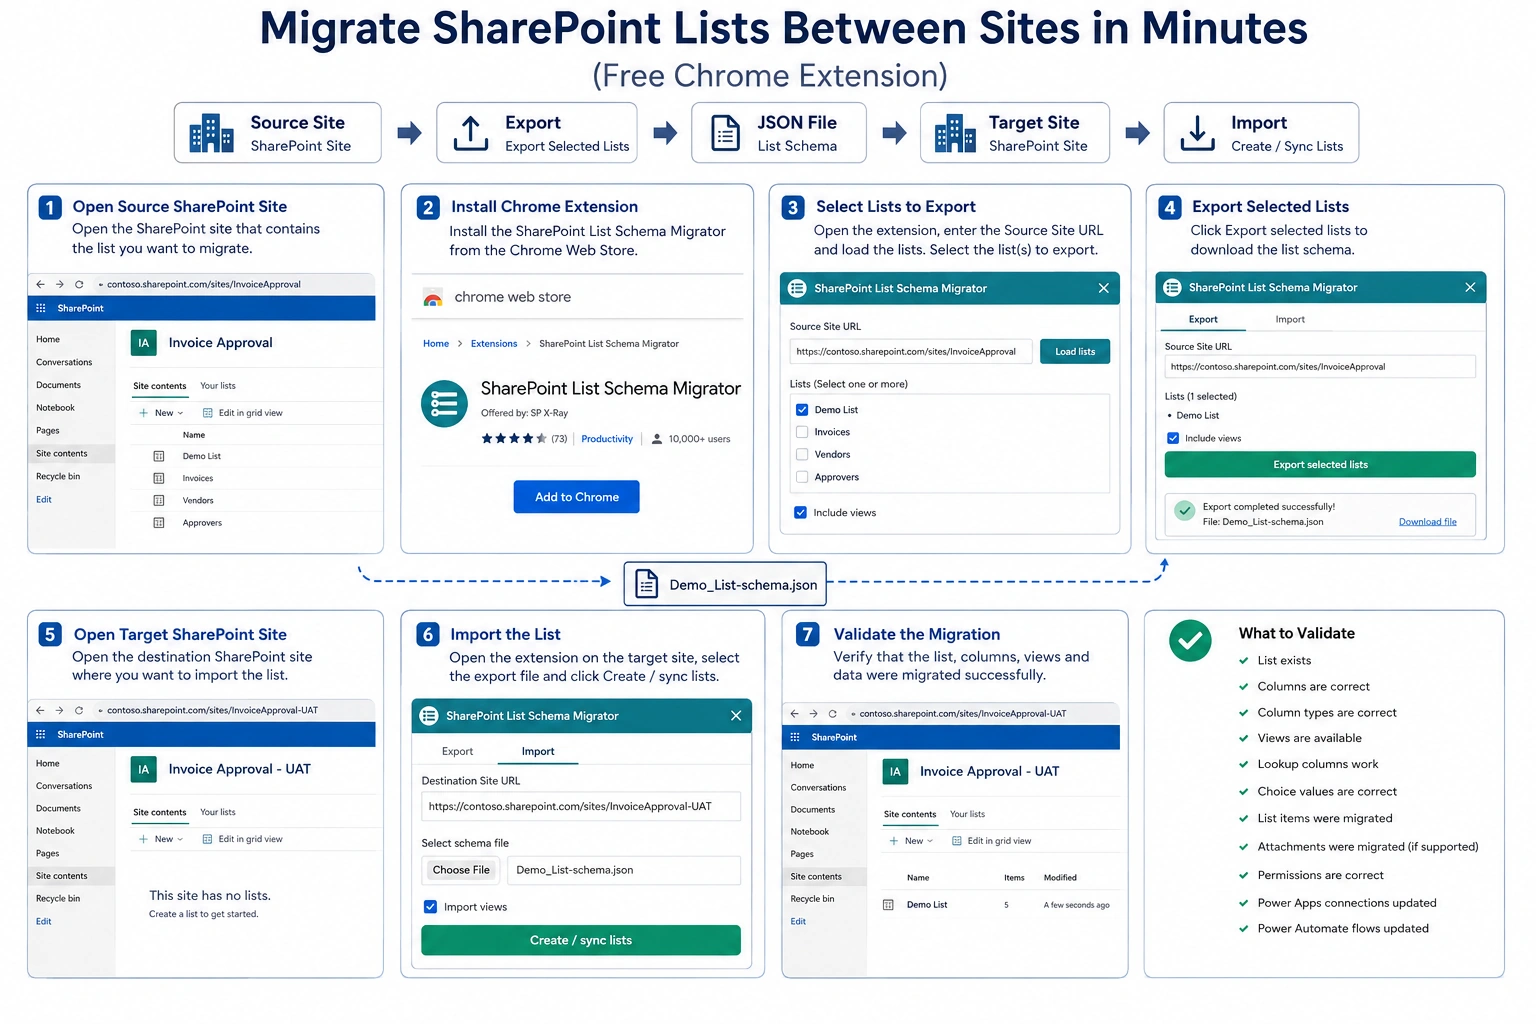This screenshot has height=1024, width=1536.
Task: Expand New dropdown in Validate the Migration panel
Action: click(x=911, y=841)
